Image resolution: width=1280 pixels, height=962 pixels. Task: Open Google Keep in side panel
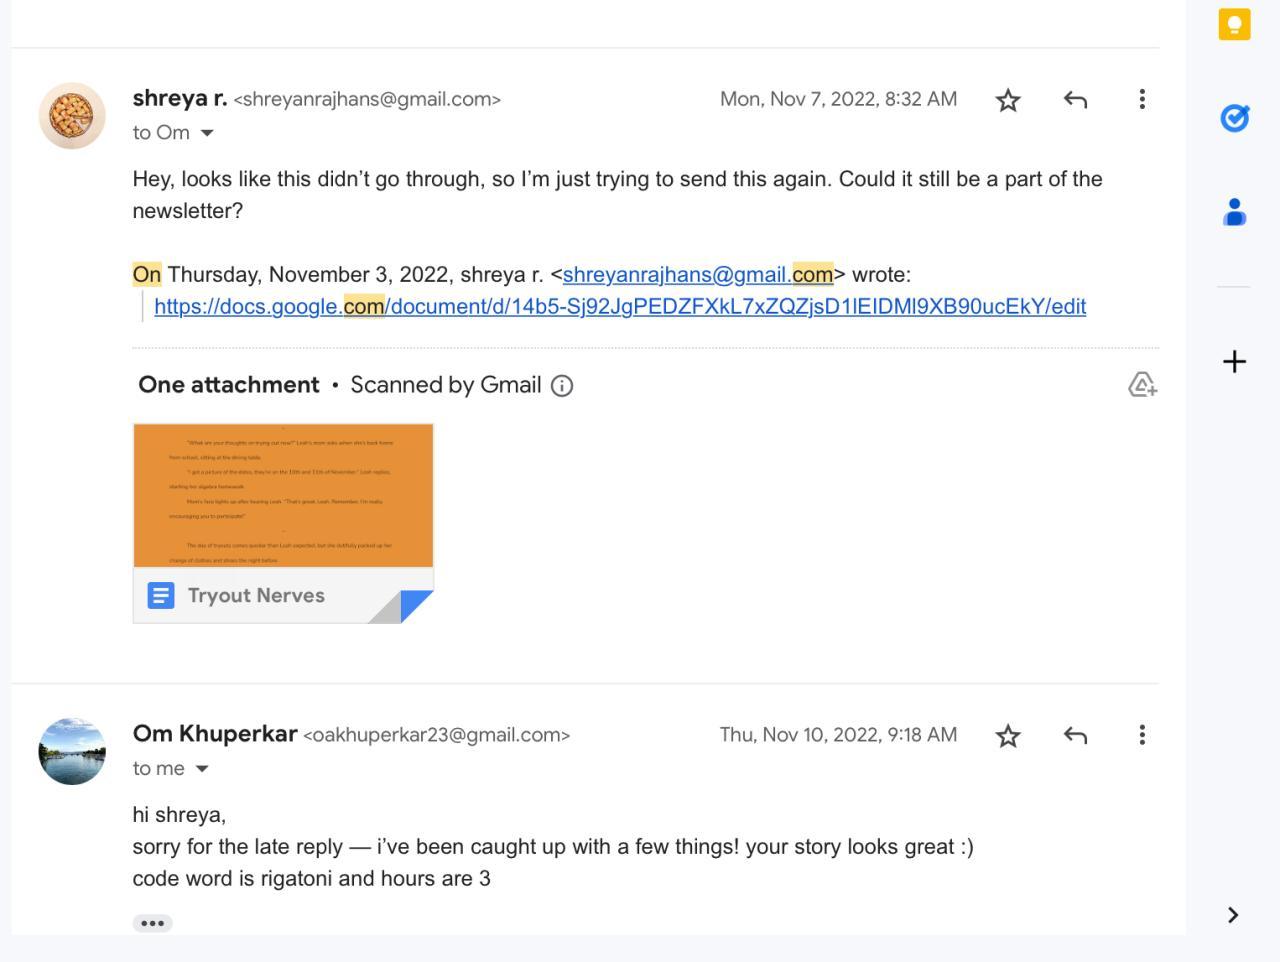pos(1234,24)
